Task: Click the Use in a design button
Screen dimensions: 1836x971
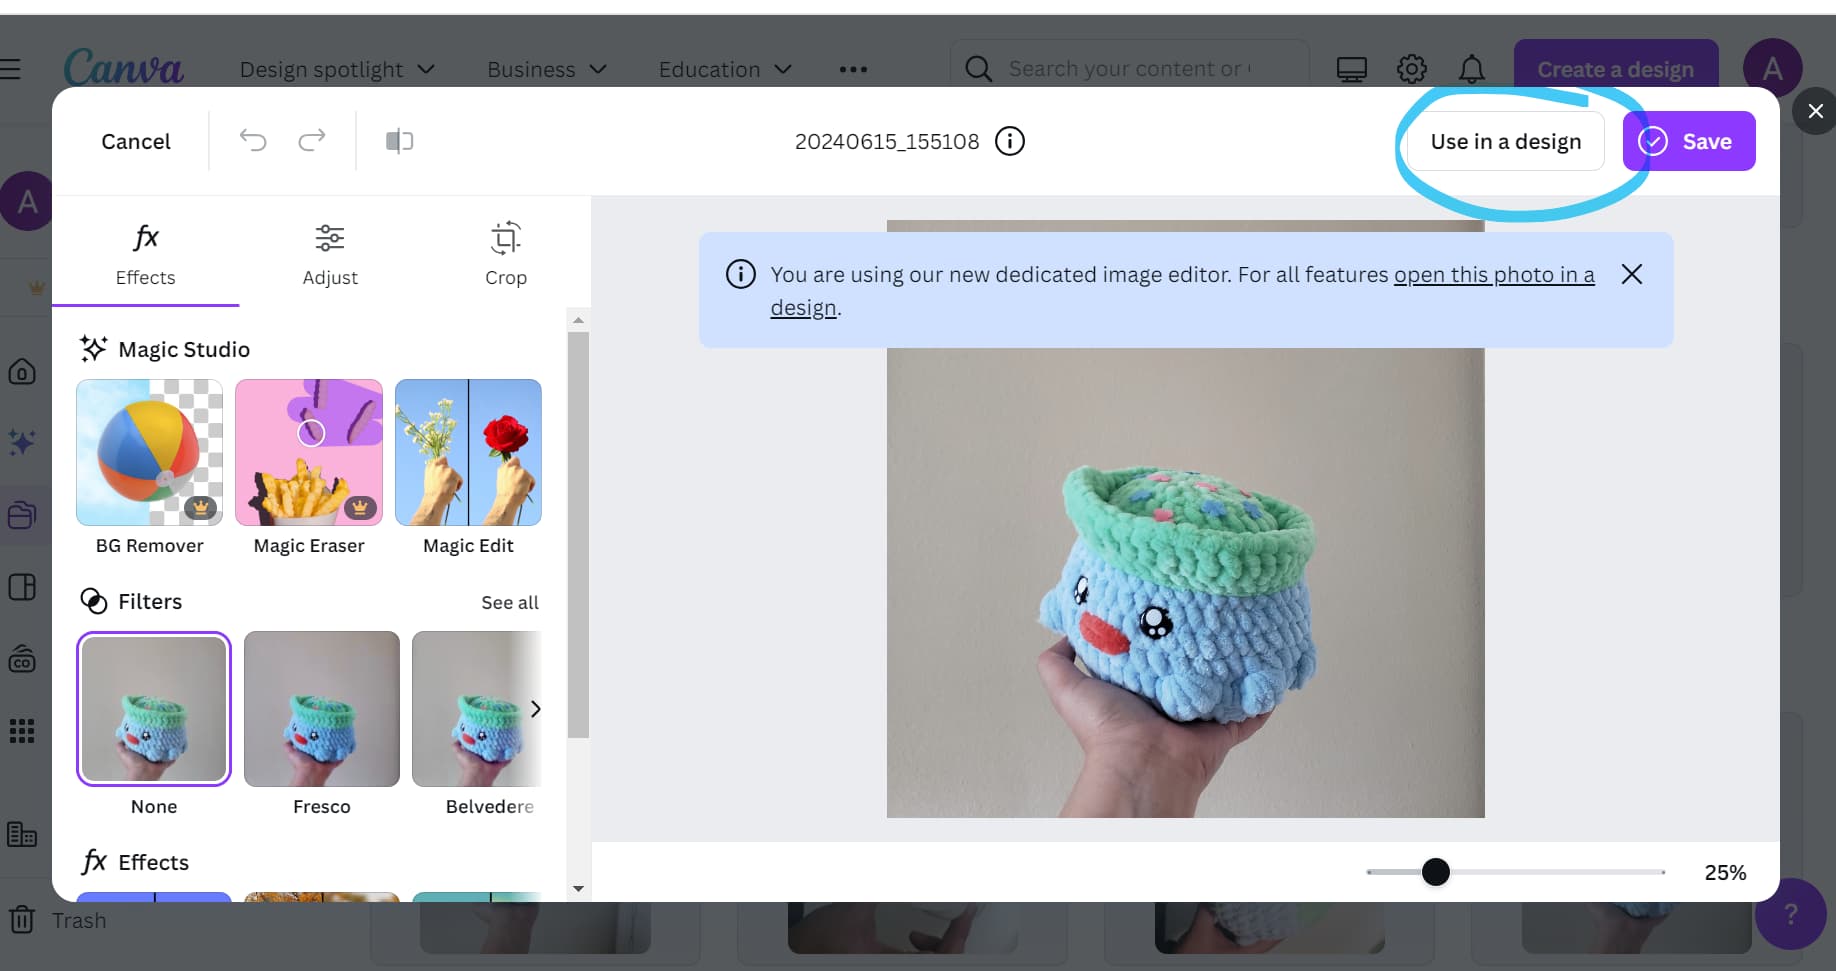Action: pyautogui.click(x=1505, y=141)
